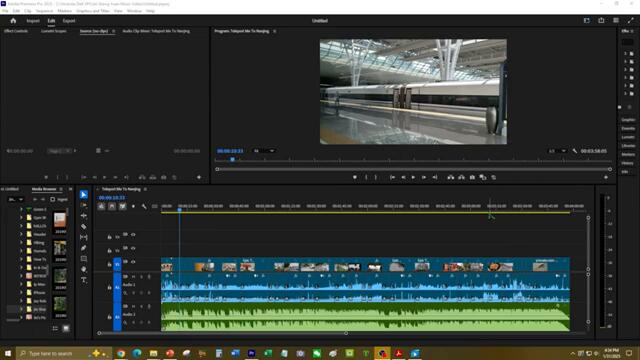
Task: Open Quick Export share icon
Action: (601, 20)
